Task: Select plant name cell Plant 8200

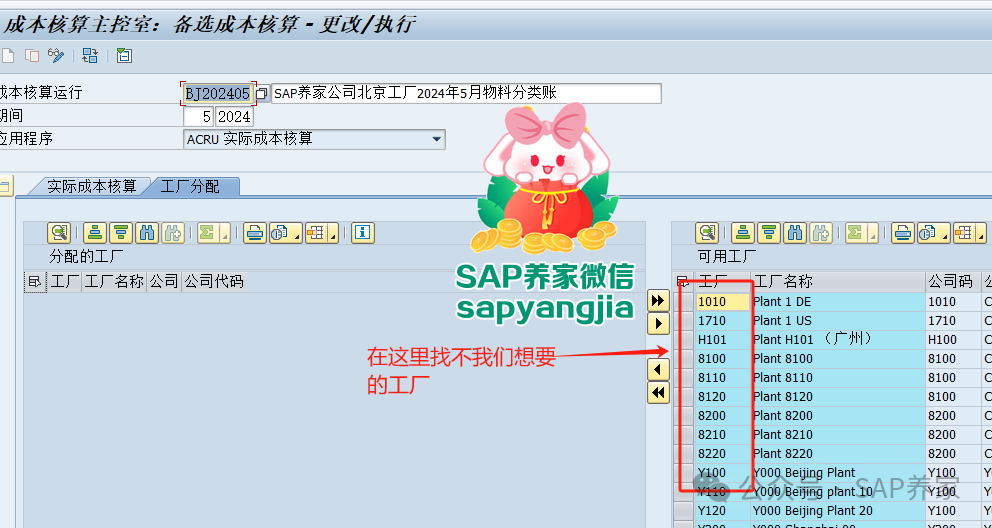Action: point(838,415)
